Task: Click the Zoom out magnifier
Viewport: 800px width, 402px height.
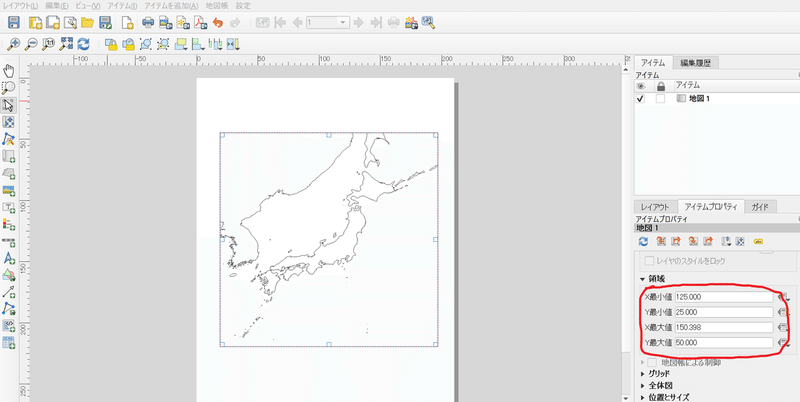Action: [x=31, y=44]
